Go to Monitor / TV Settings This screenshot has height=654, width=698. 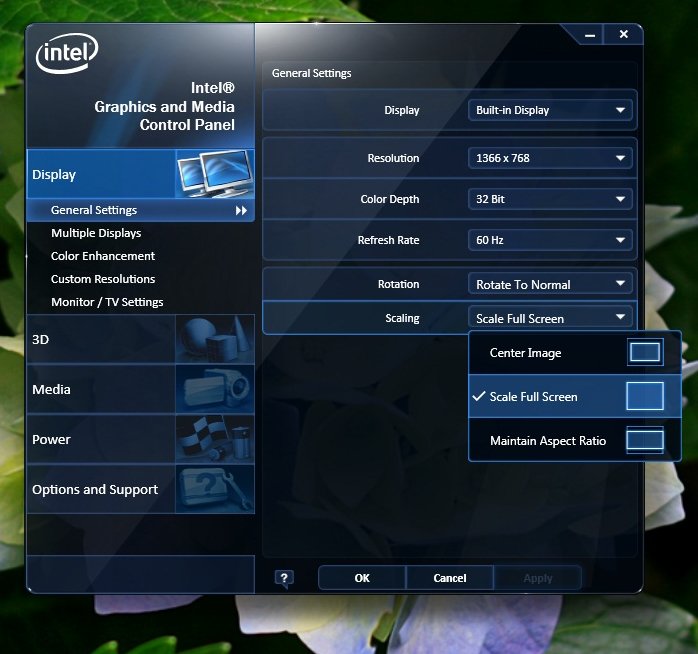(x=107, y=302)
